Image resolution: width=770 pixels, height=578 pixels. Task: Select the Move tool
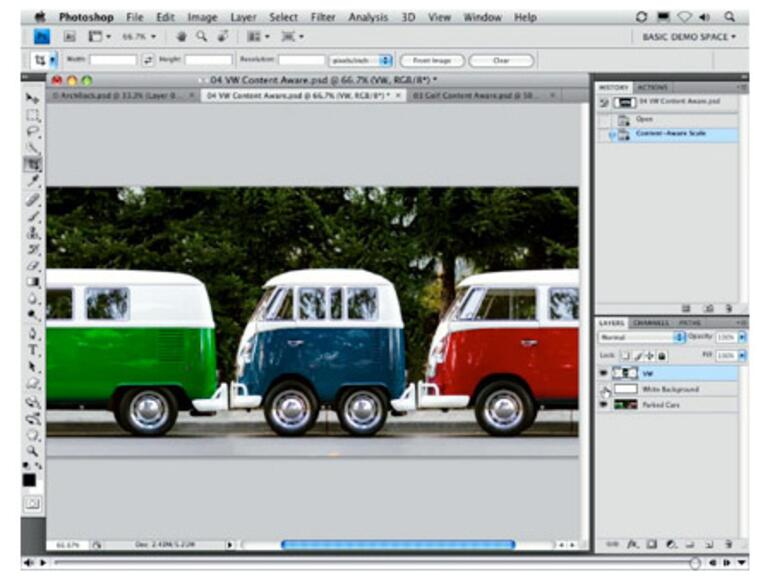32,98
